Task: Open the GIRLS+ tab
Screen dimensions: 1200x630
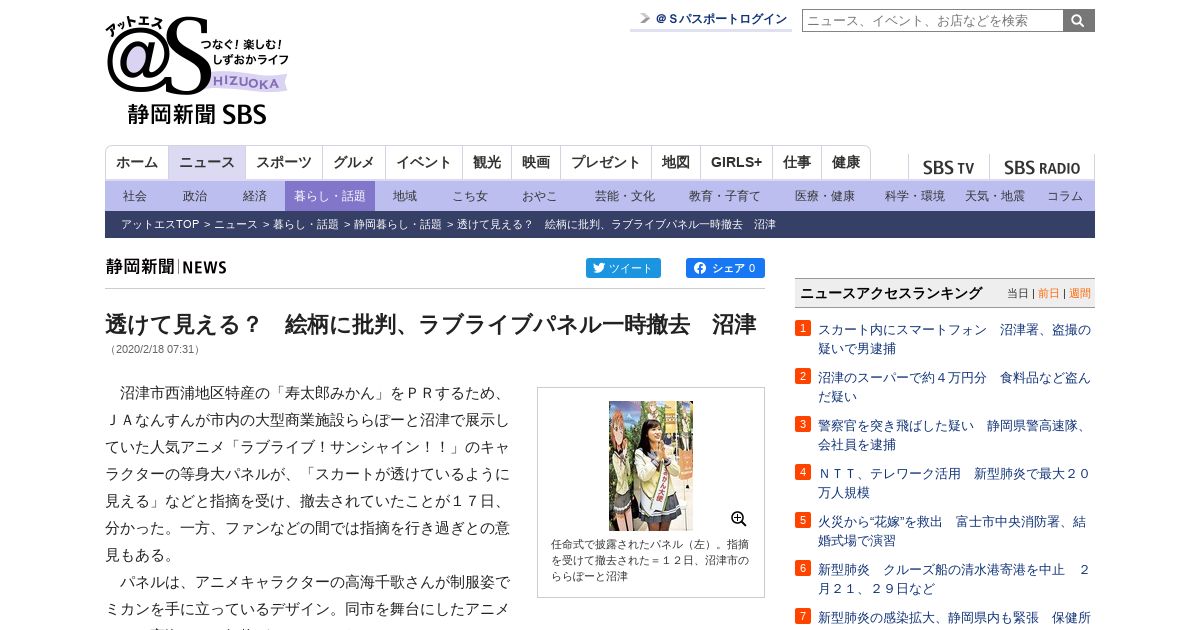Action: (x=737, y=162)
